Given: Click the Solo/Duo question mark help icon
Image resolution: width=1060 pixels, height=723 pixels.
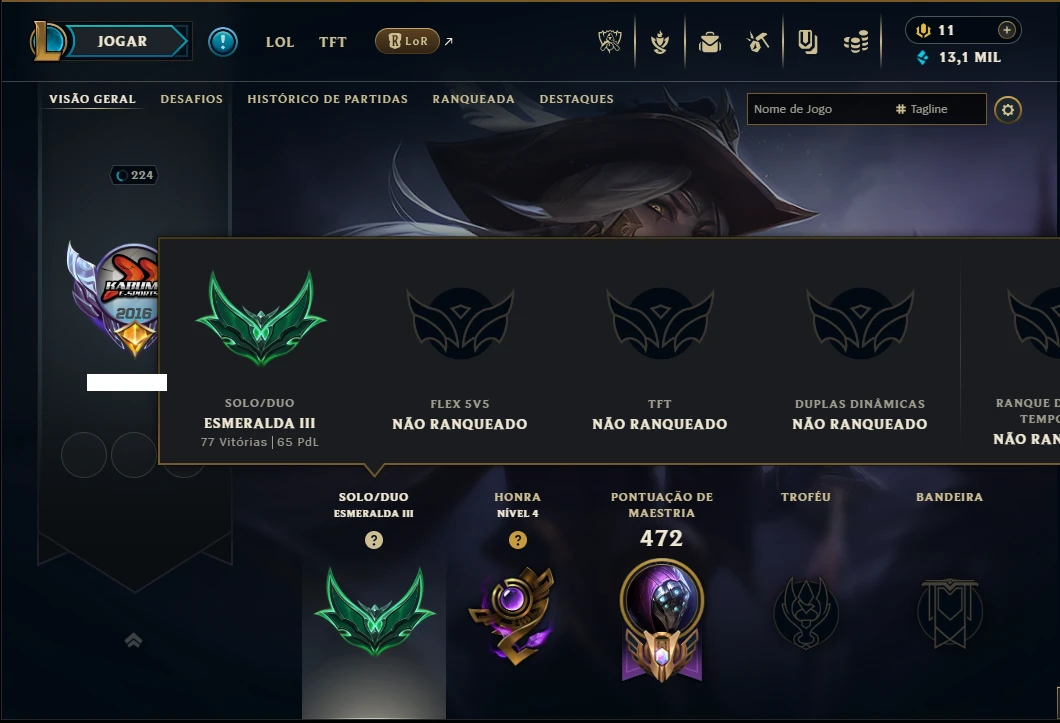Looking at the screenshot, I should (x=374, y=540).
